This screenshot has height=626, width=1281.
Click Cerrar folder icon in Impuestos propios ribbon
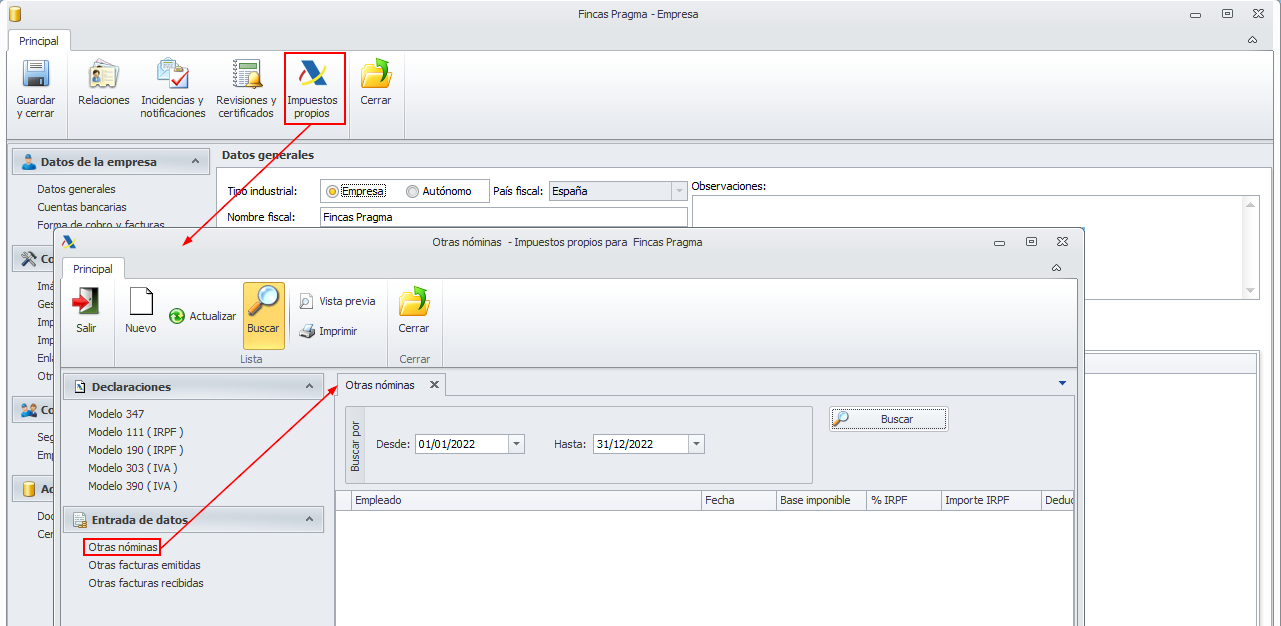click(x=414, y=301)
